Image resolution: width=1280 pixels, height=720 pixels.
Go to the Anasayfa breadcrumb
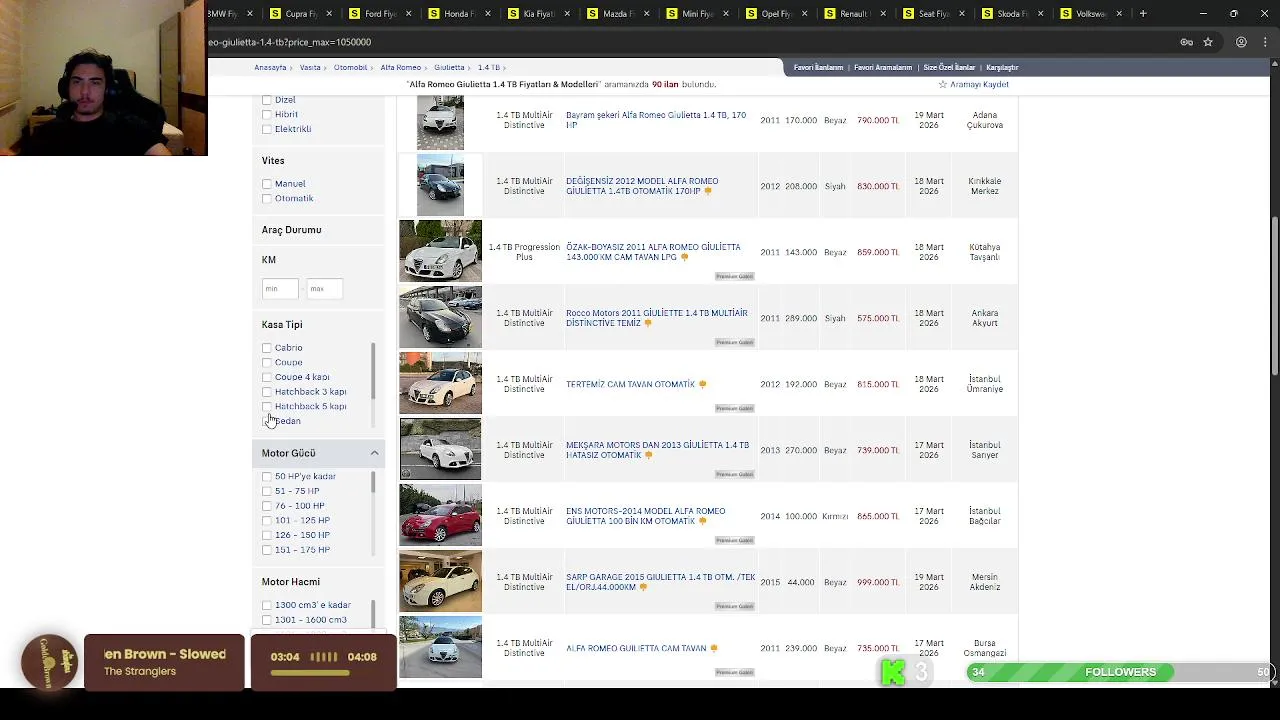pyautogui.click(x=270, y=67)
